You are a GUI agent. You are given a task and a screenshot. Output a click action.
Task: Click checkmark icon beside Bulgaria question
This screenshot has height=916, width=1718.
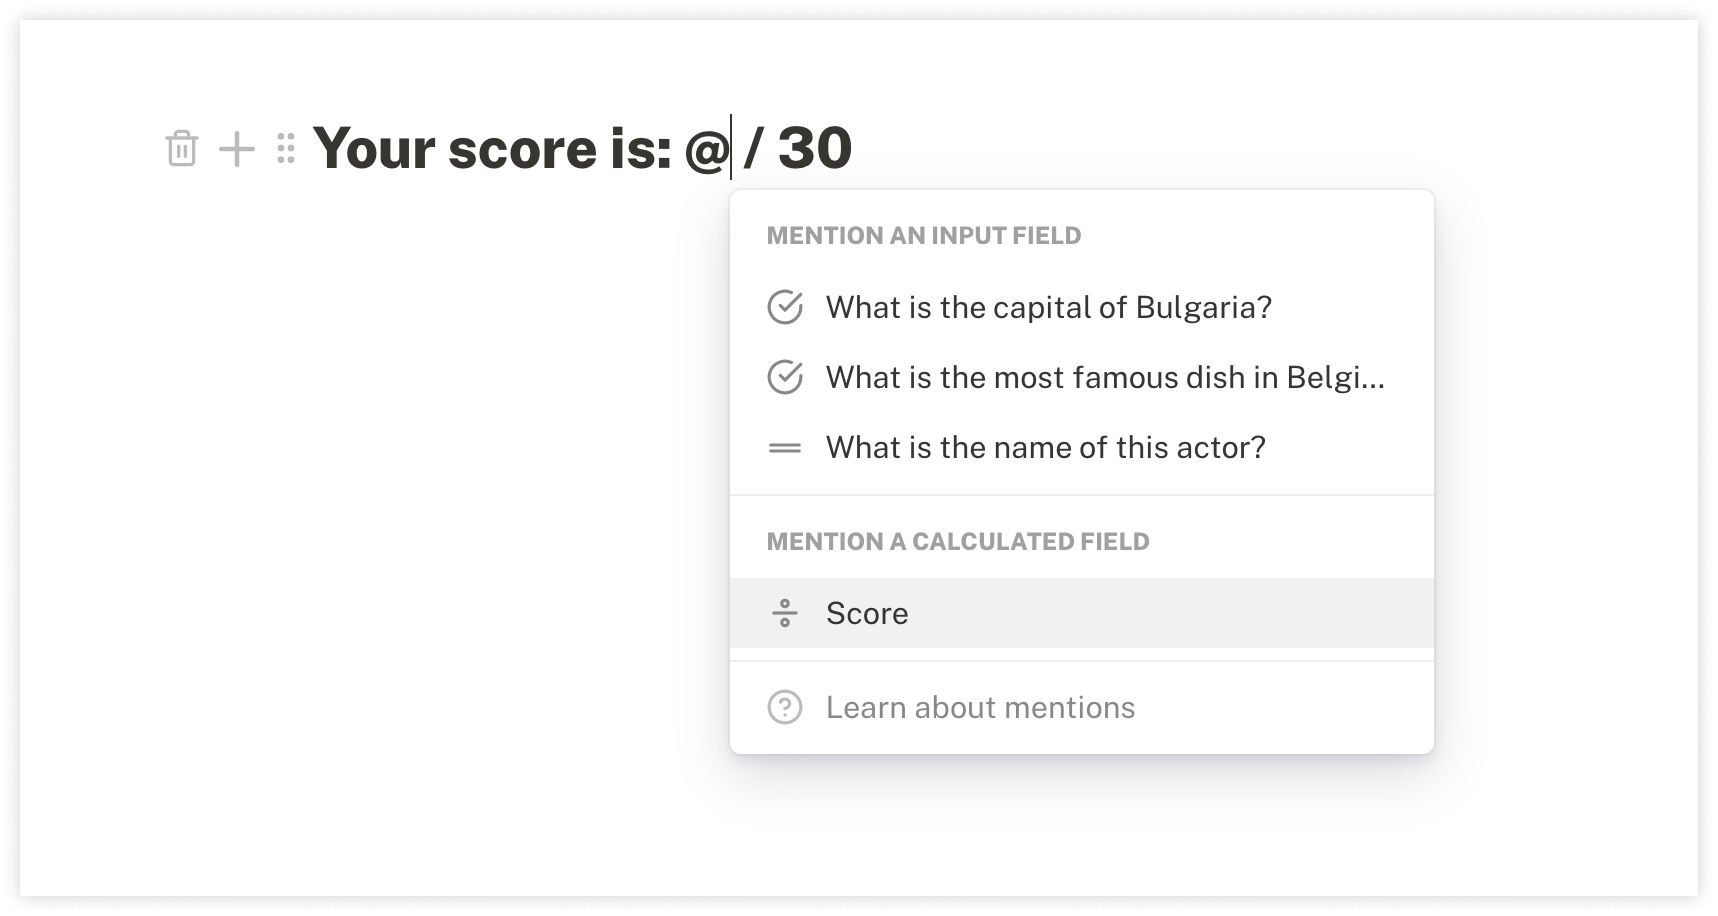[x=785, y=307]
